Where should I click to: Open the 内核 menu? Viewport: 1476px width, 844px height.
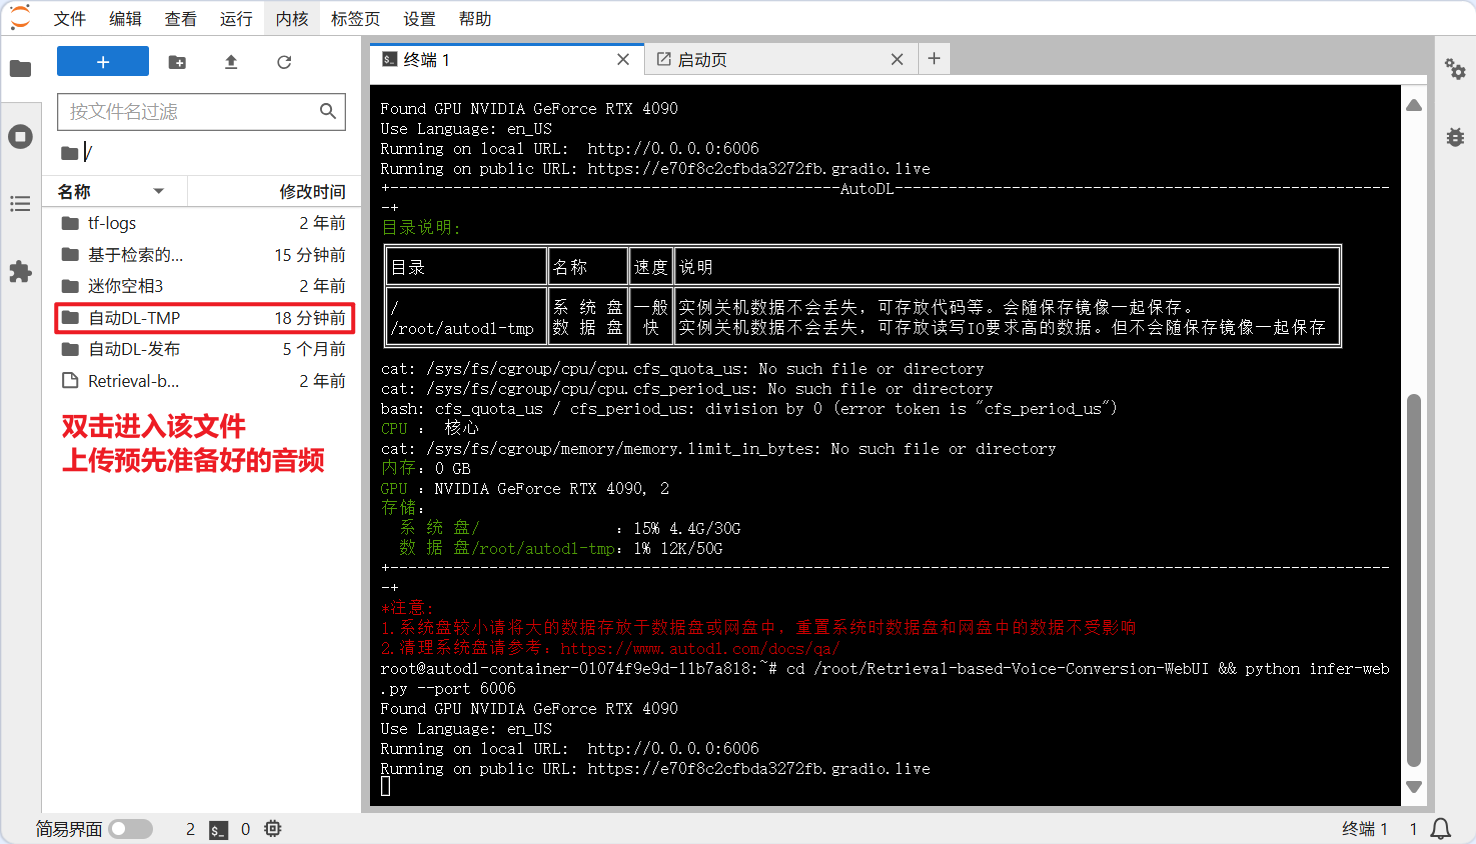click(292, 19)
